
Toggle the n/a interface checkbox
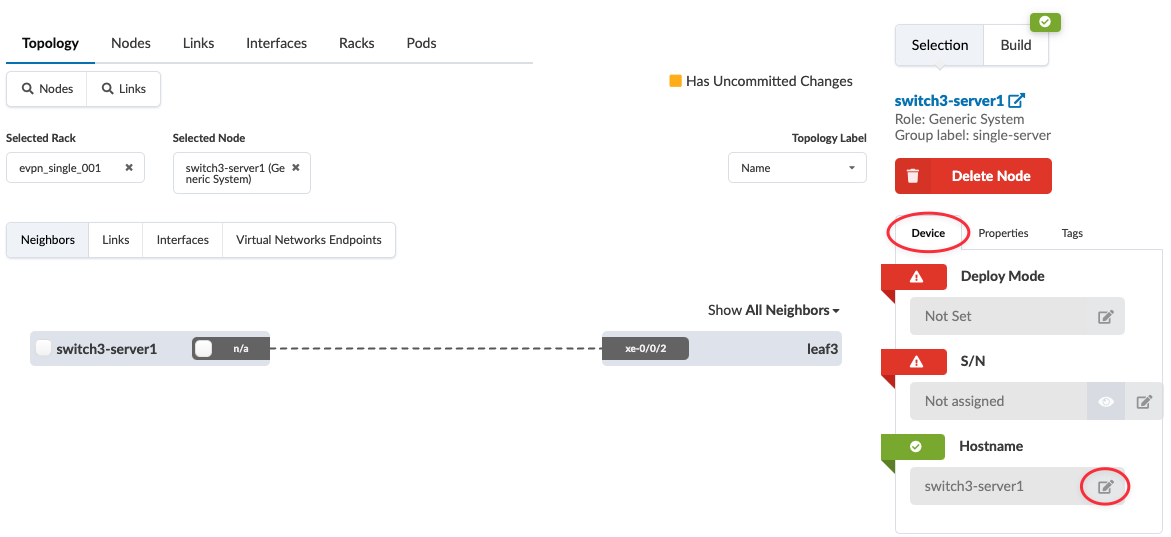point(204,349)
